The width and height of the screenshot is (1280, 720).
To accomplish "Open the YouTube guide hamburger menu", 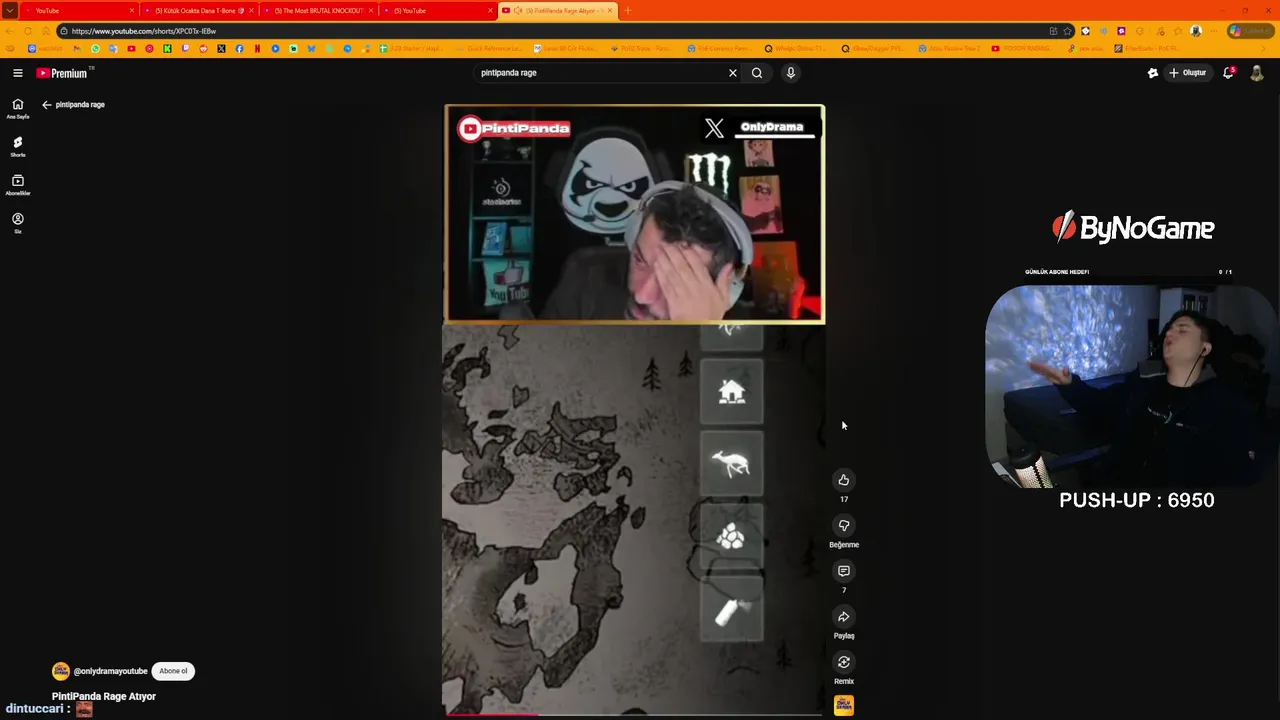I will tap(18, 73).
